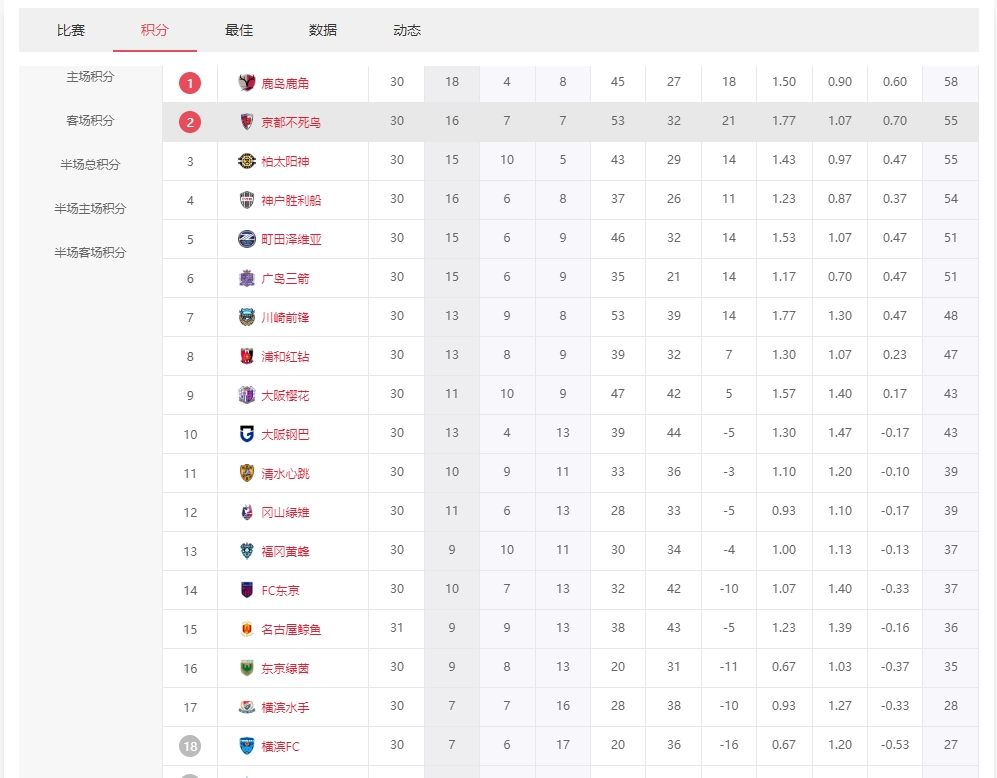The image size is (997, 778).
Task: Select 主场积分 in the left sidebar
Action: 90,77
